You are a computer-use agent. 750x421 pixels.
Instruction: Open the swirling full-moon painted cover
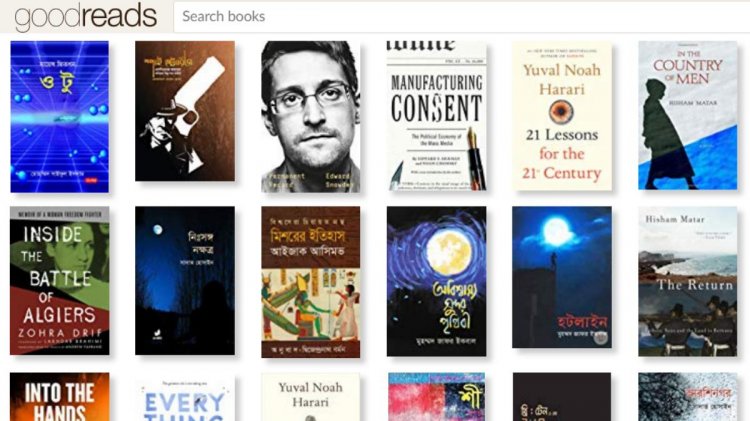436,281
